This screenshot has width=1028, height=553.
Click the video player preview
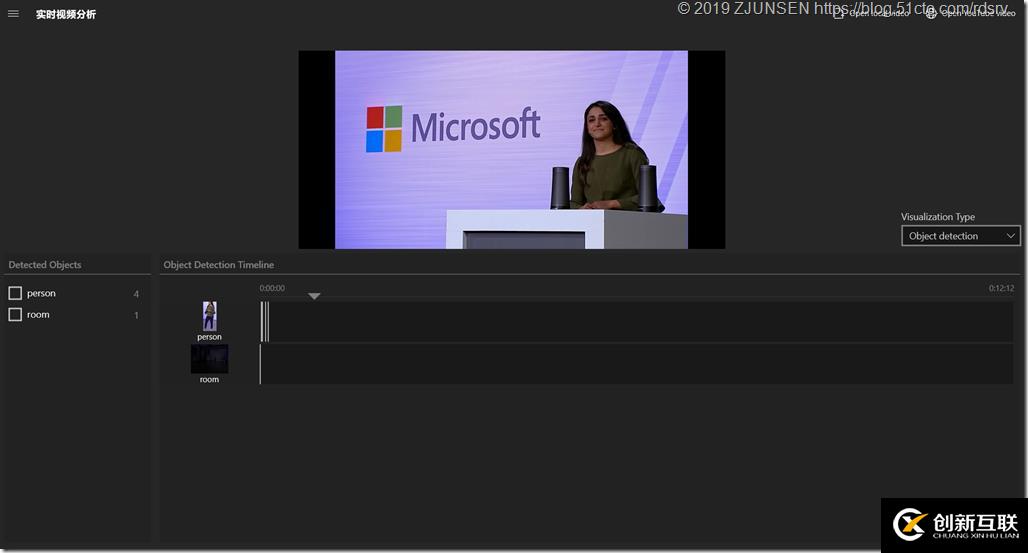pyautogui.click(x=511, y=150)
